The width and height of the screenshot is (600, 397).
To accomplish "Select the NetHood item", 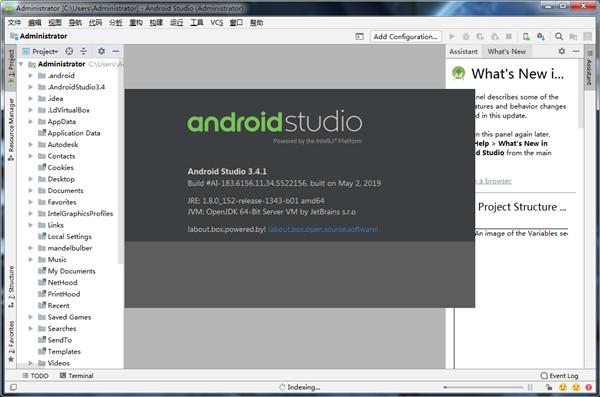I will tap(62, 283).
